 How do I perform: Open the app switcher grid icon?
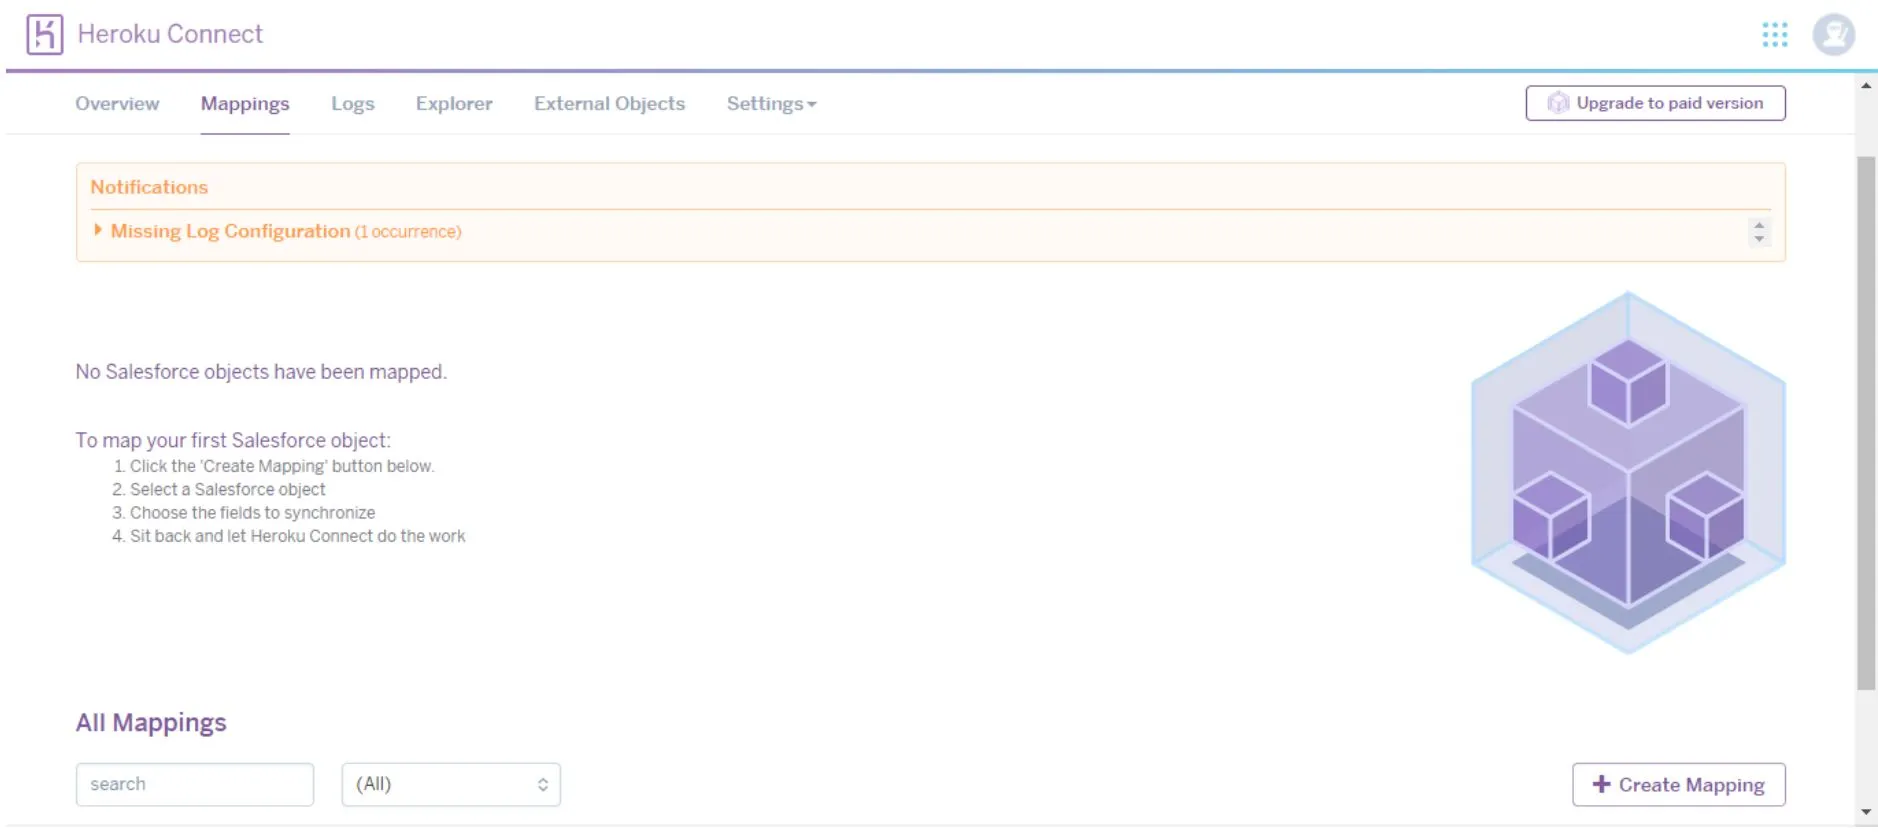tap(1774, 35)
